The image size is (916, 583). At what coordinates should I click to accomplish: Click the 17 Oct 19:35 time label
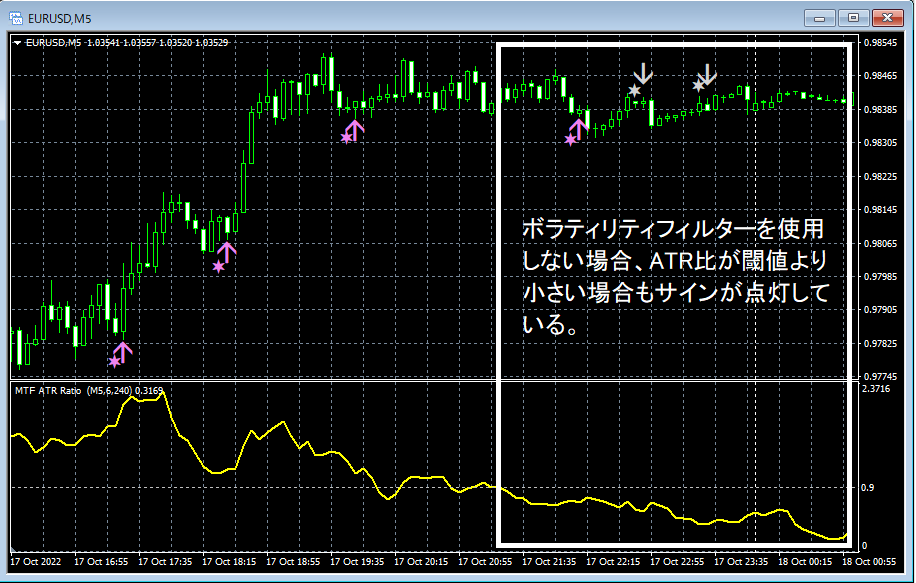click(357, 562)
